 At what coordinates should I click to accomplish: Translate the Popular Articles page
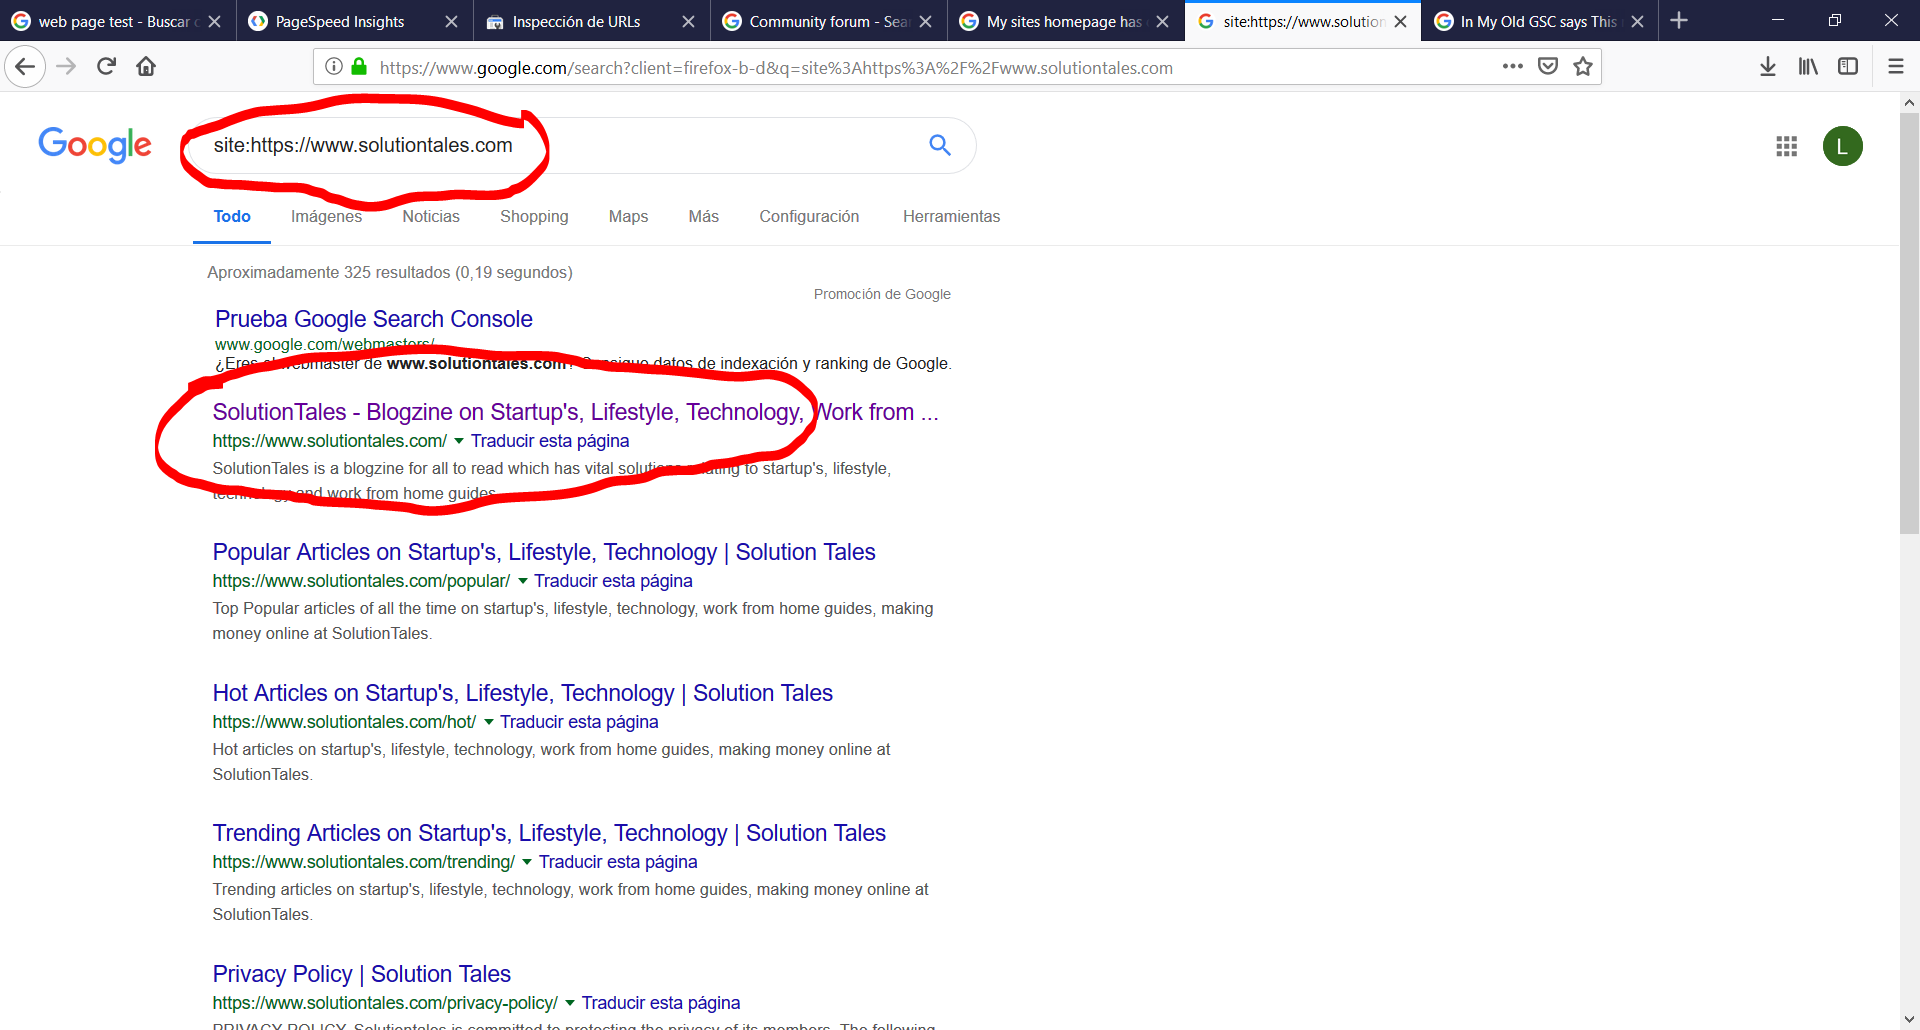point(613,581)
